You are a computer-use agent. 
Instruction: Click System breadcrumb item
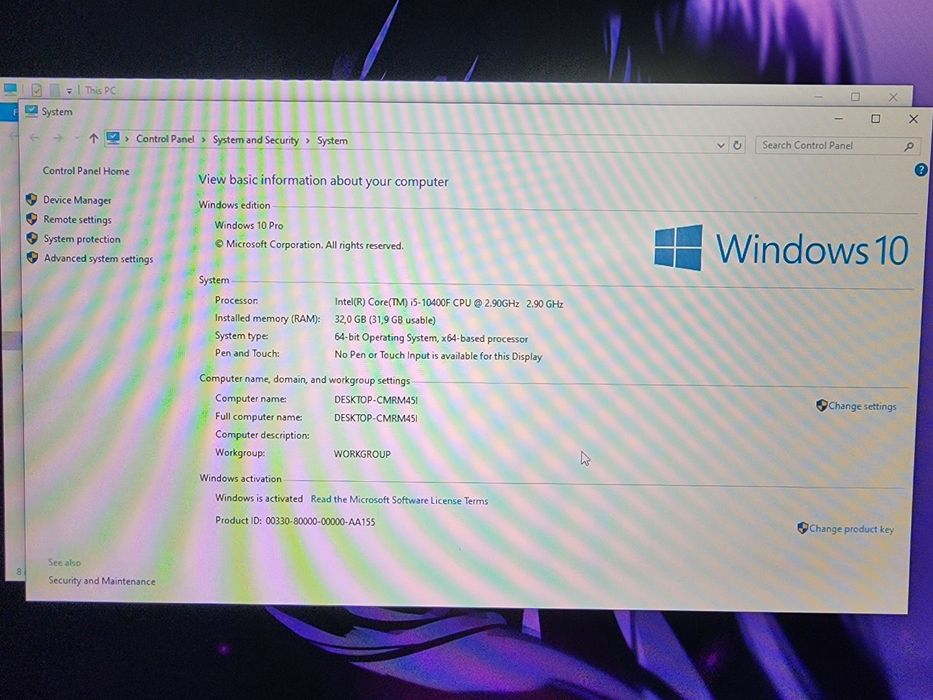click(x=332, y=140)
